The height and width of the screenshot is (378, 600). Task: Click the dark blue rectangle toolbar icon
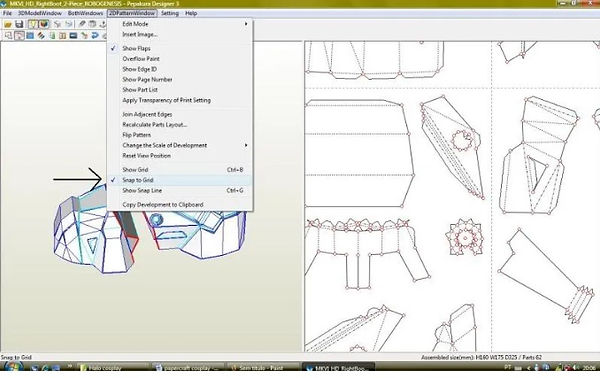click(73, 36)
